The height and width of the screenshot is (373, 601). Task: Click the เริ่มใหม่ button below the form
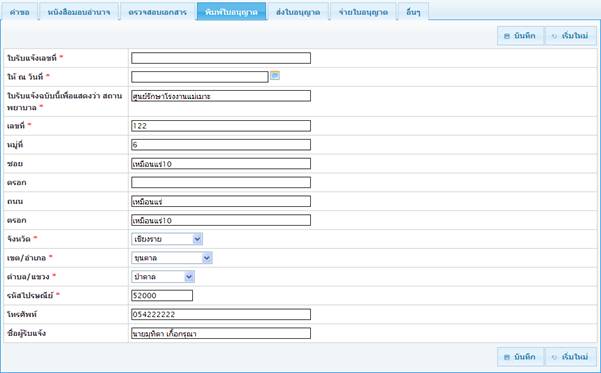tap(570, 357)
